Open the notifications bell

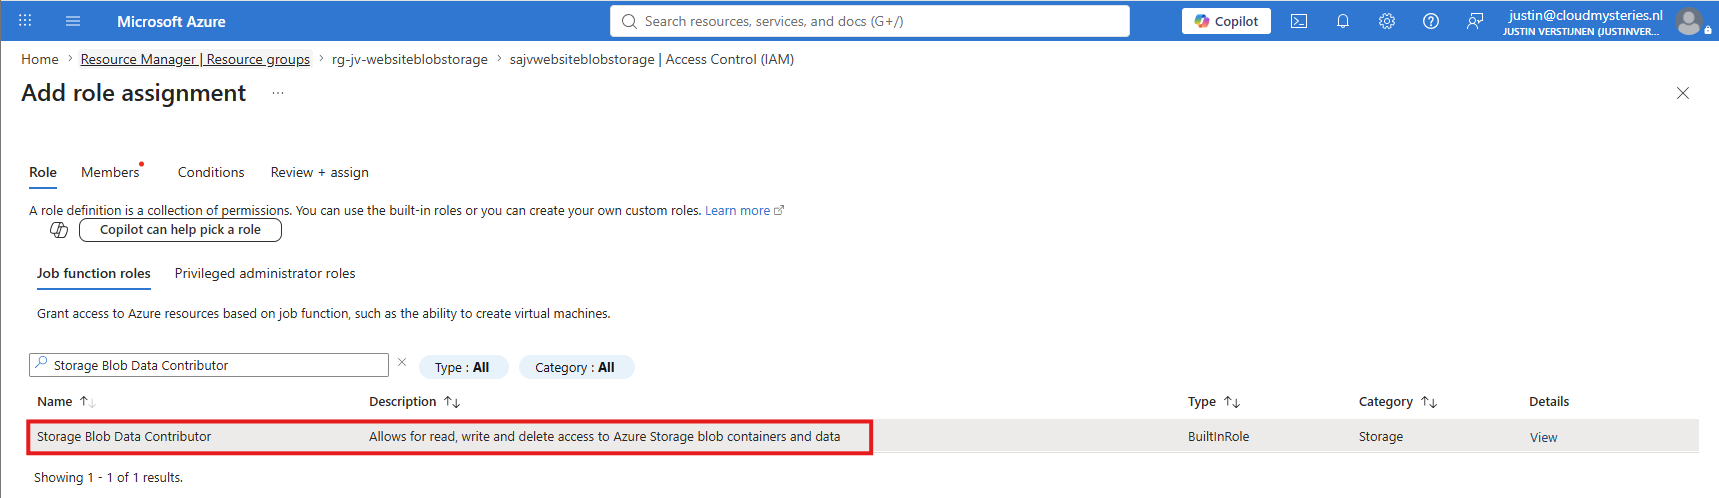pyautogui.click(x=1343, y=21)
